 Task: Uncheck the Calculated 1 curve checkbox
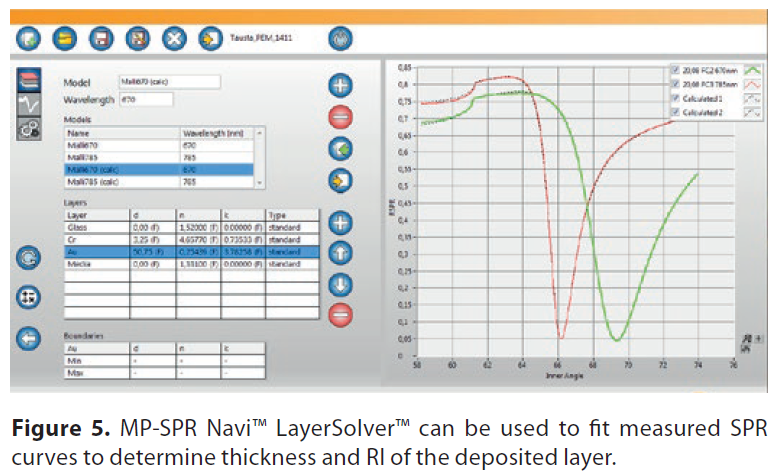click(676, 99)
